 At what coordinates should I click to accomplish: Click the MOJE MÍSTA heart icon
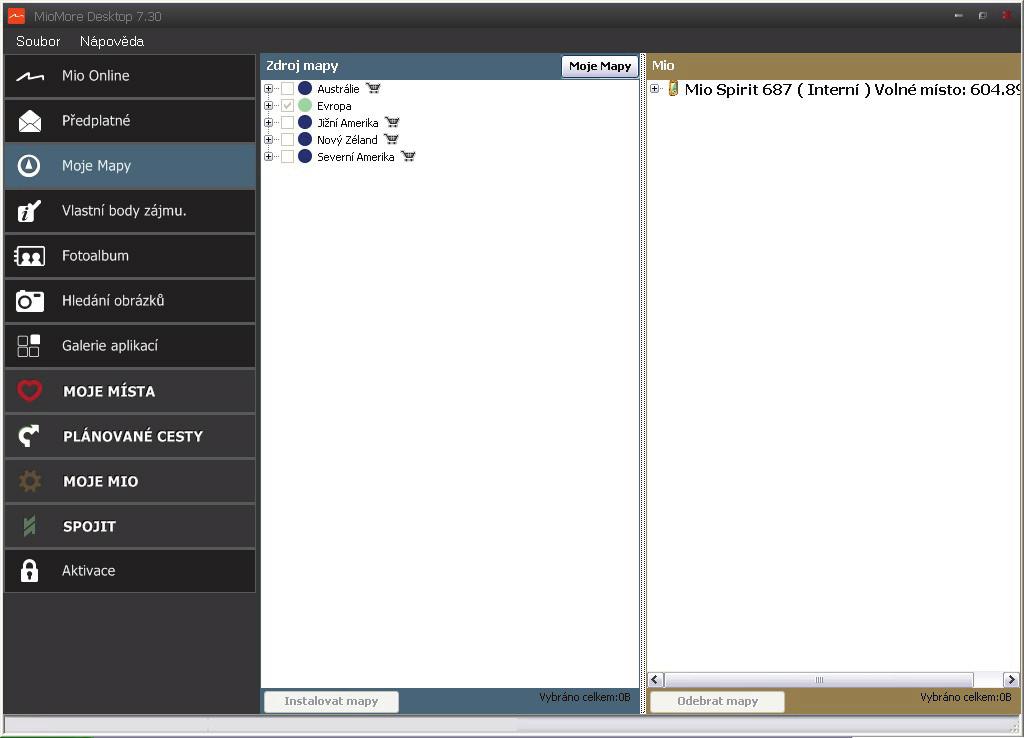[x=29, y=391]
